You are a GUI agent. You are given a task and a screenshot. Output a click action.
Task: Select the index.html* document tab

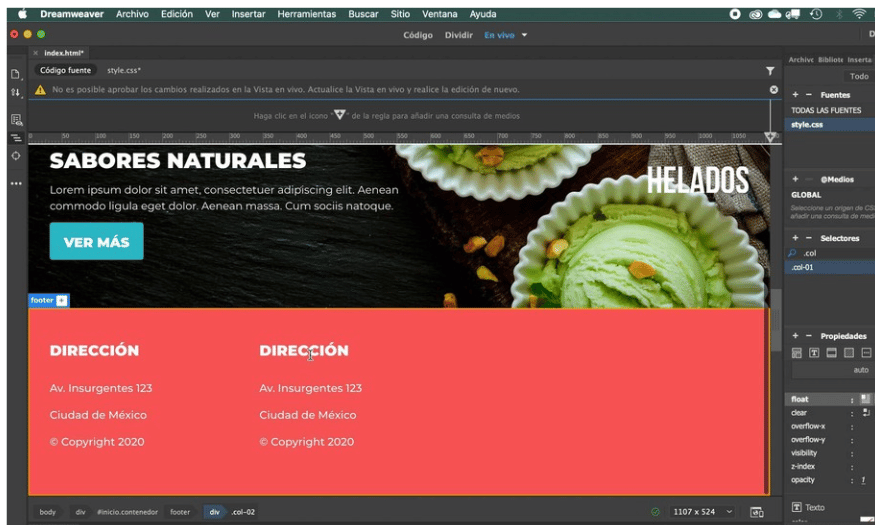point(64,53)
